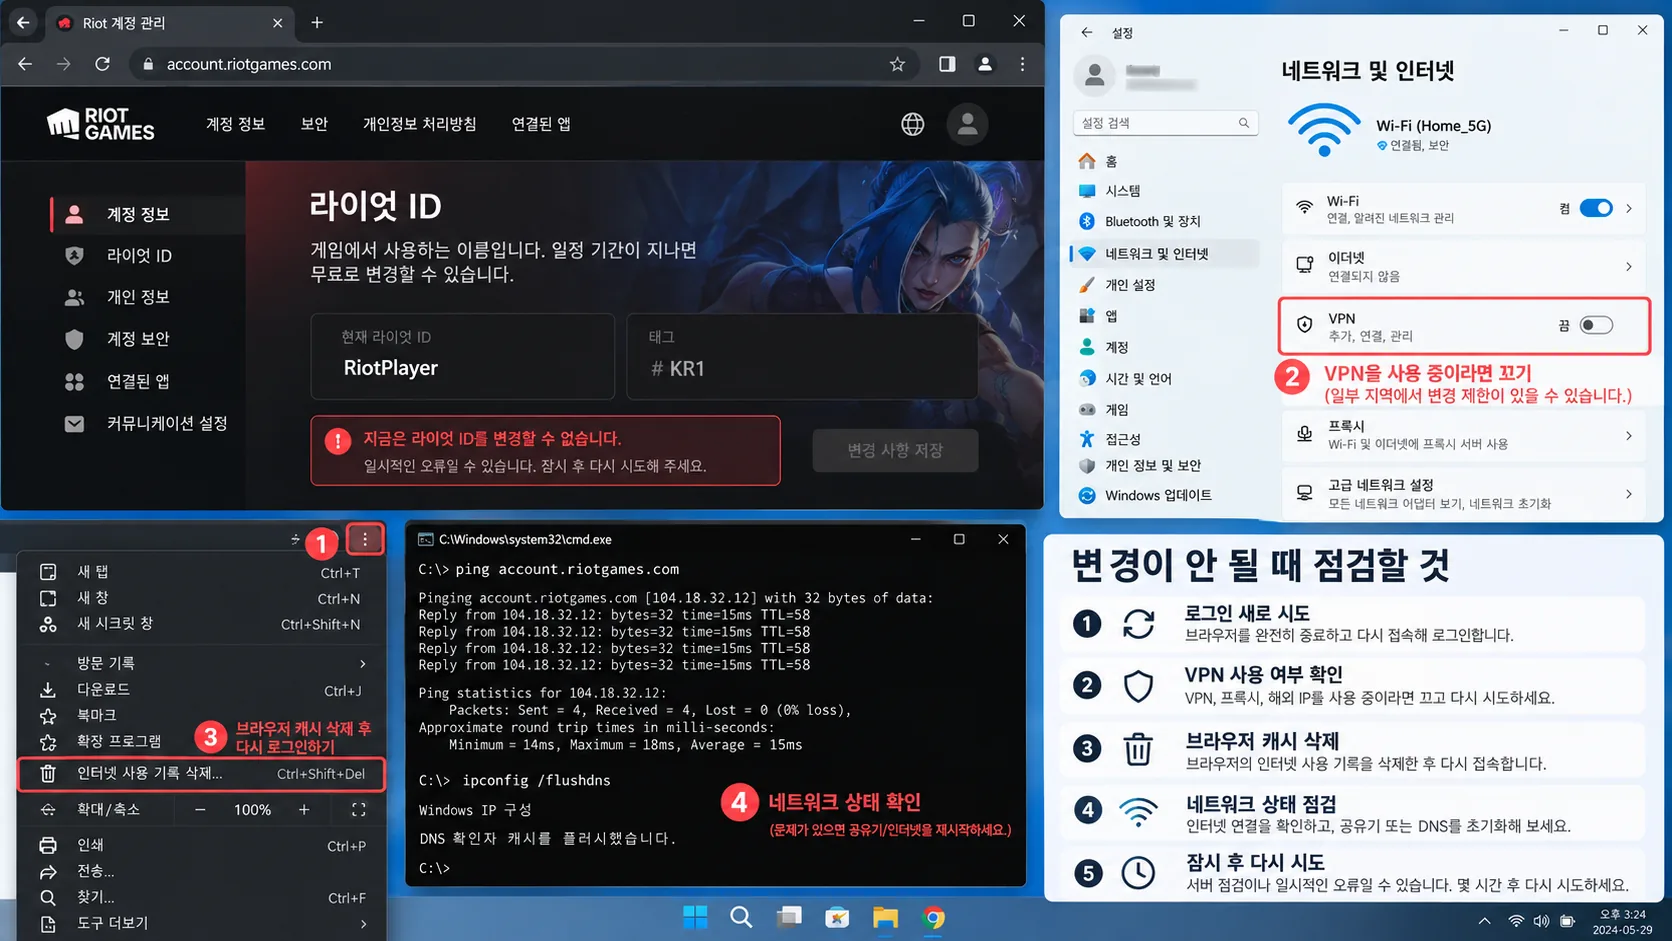Open Chrome from the taskbar

[933, 917]
